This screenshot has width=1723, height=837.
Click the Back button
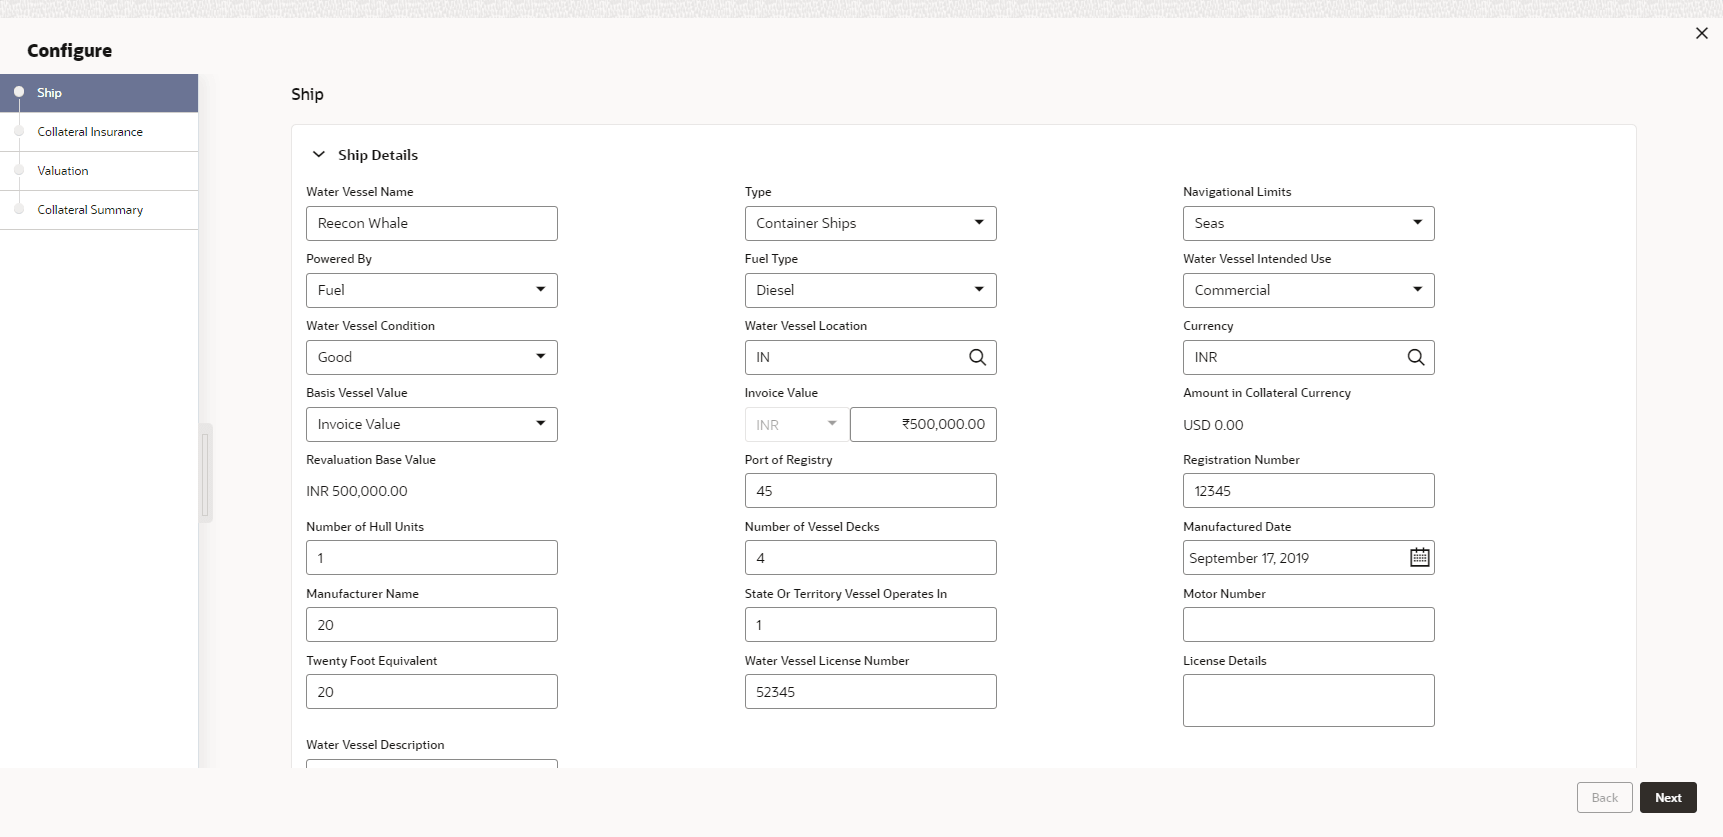pos(1604,798)
